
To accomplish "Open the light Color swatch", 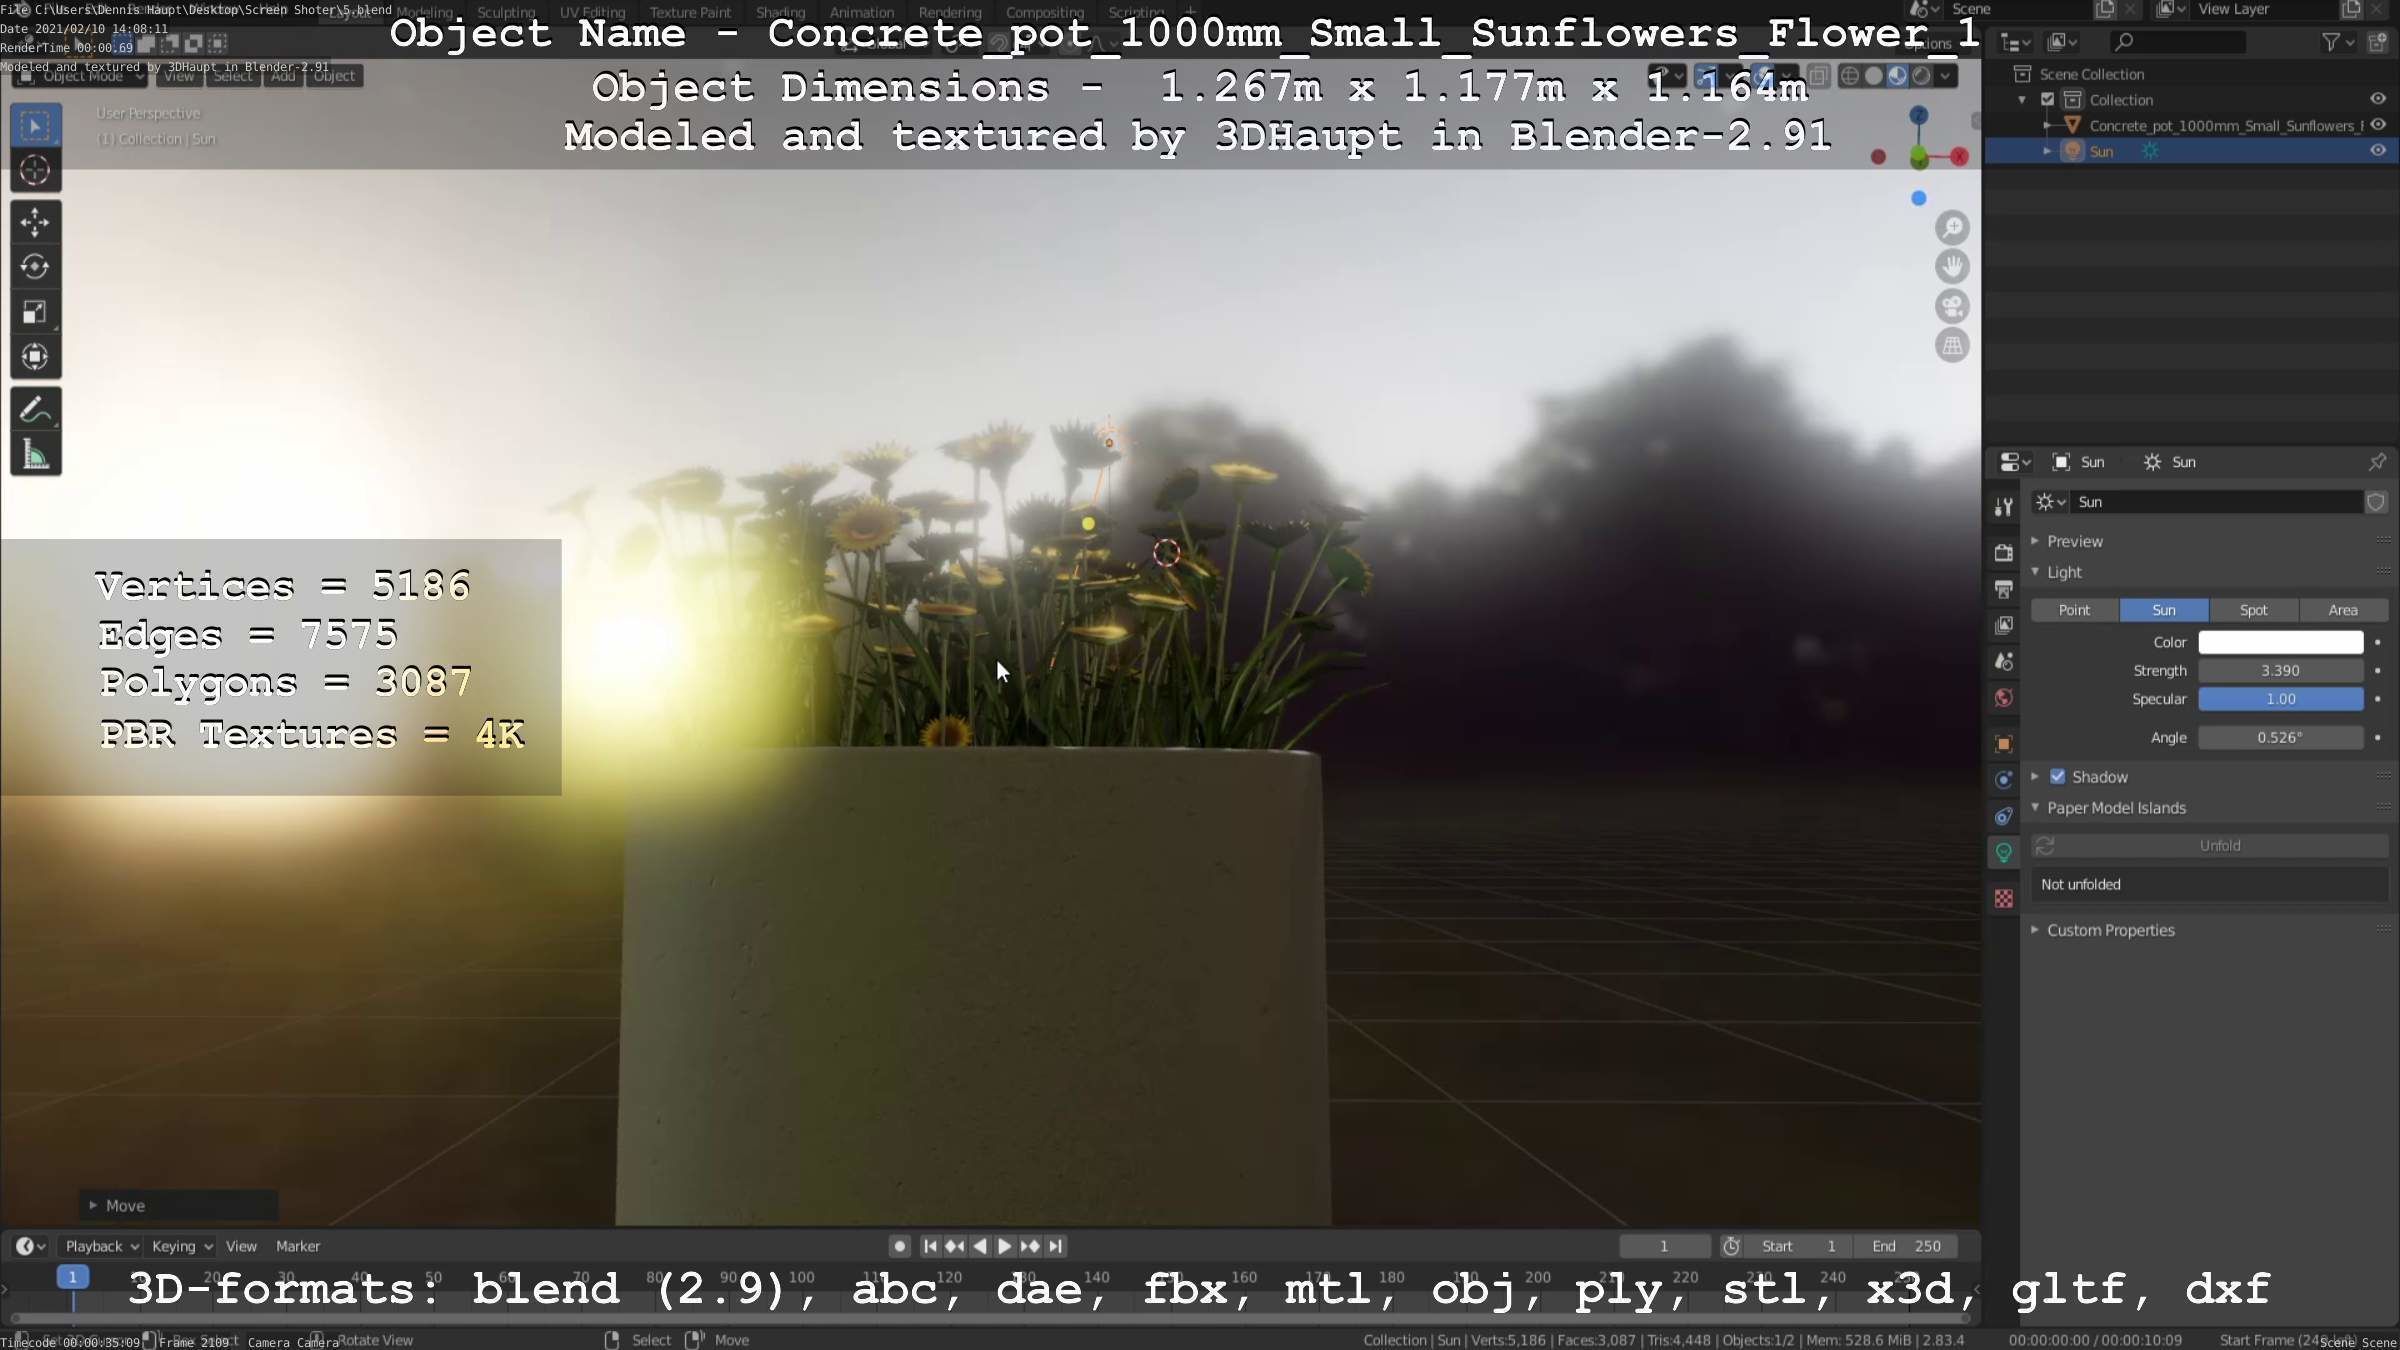I will point(2280,642).
